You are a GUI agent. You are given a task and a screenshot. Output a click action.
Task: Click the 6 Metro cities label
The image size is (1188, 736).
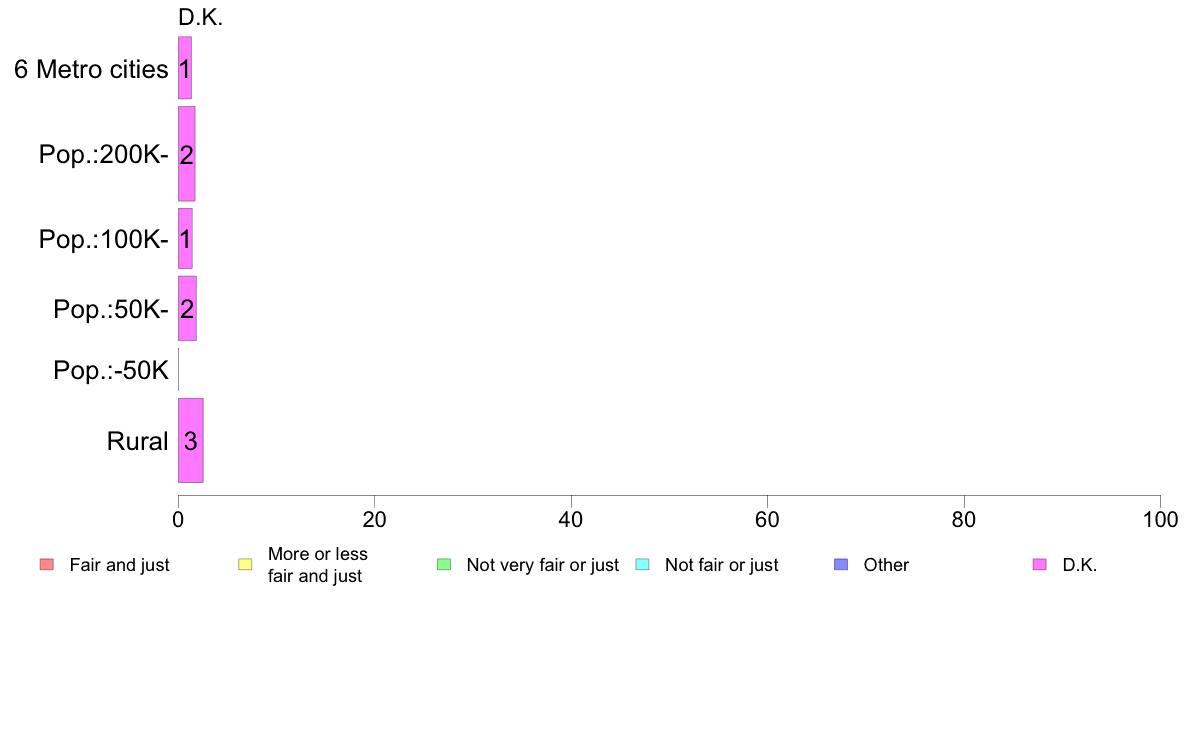tap(91, 70)
